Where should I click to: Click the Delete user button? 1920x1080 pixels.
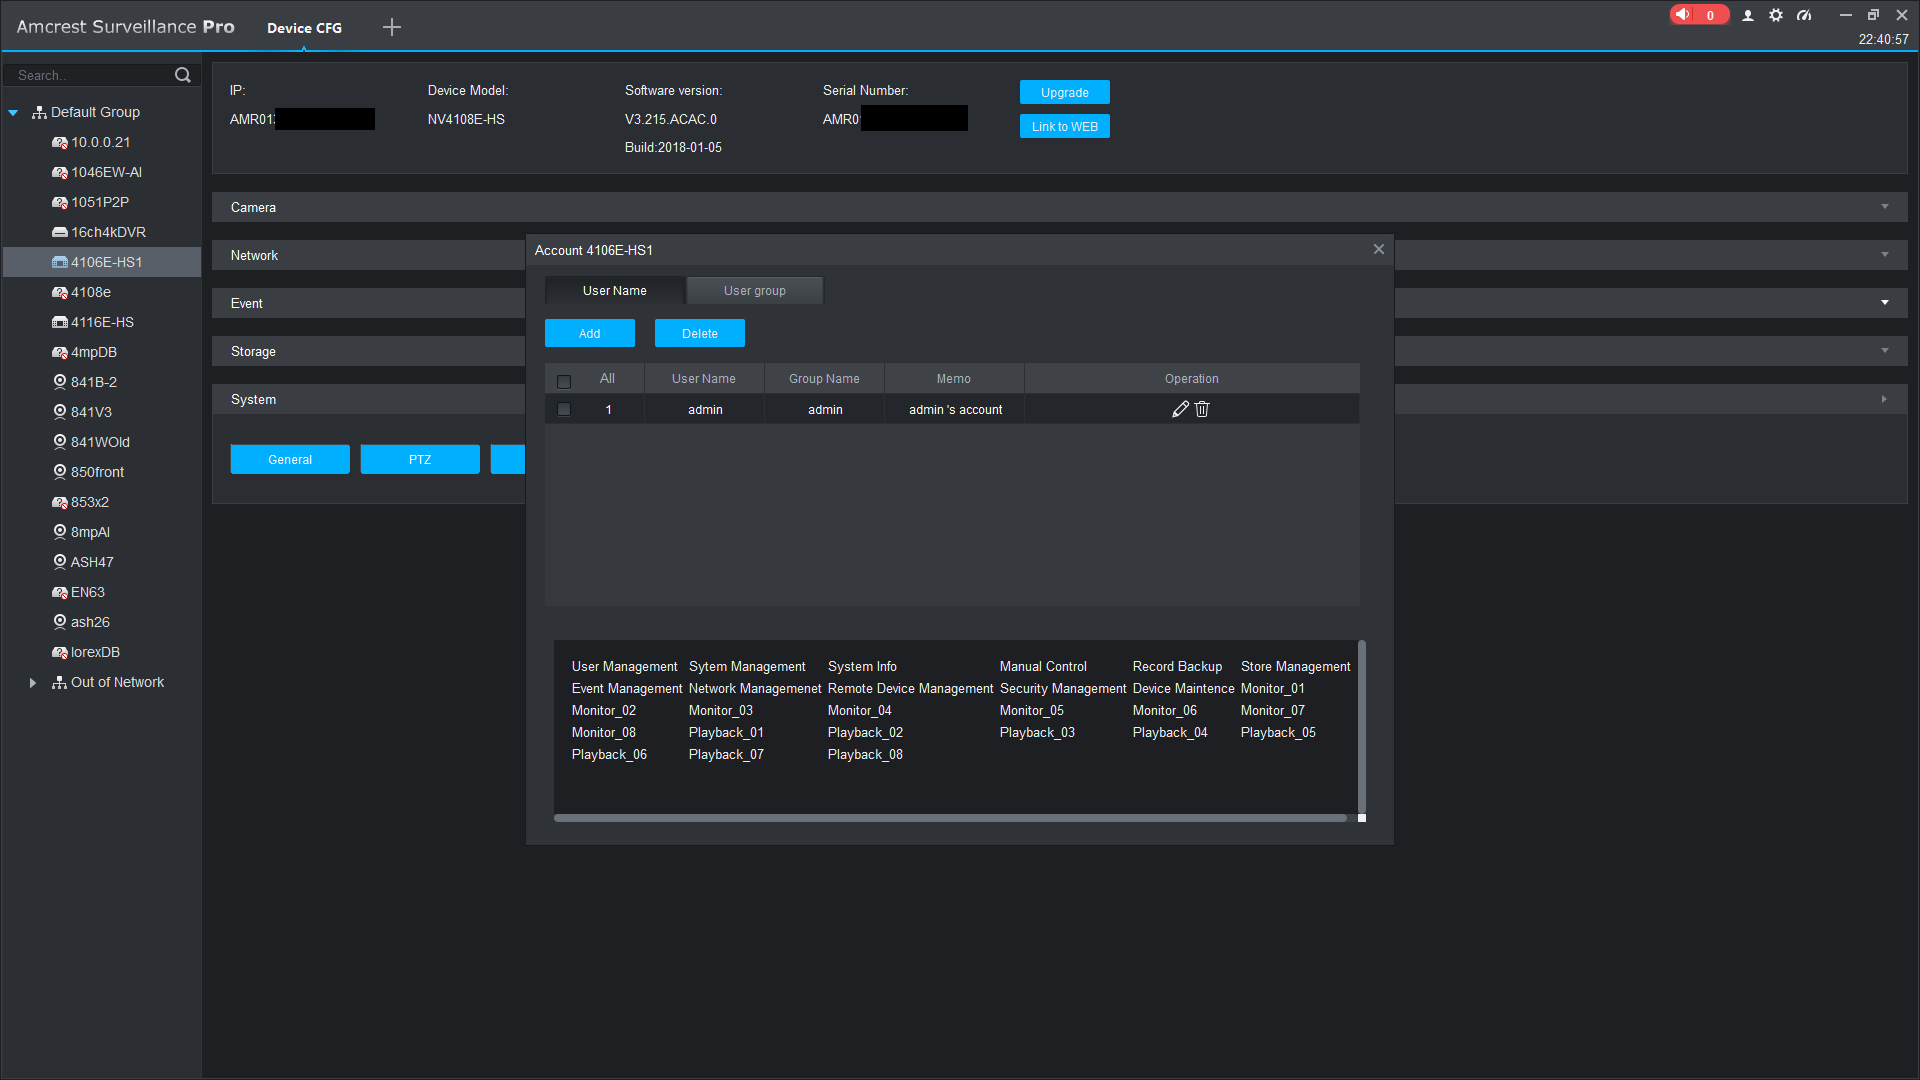point(700,333)
